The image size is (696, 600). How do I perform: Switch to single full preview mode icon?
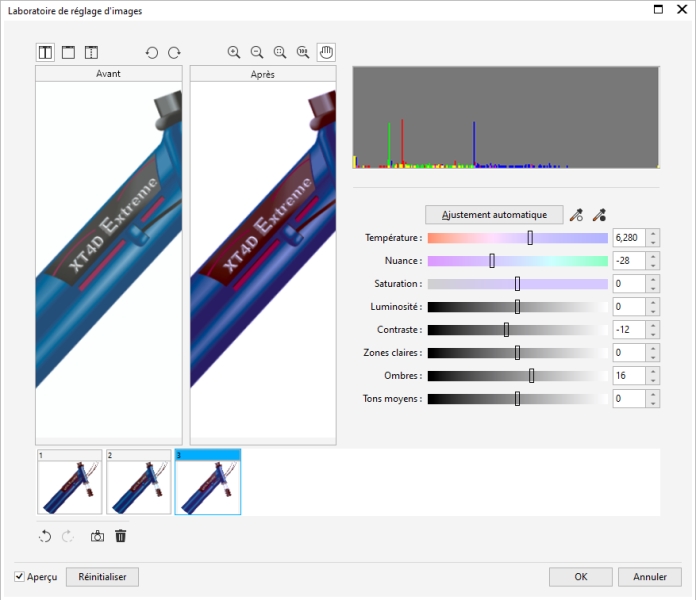[68, 52]
